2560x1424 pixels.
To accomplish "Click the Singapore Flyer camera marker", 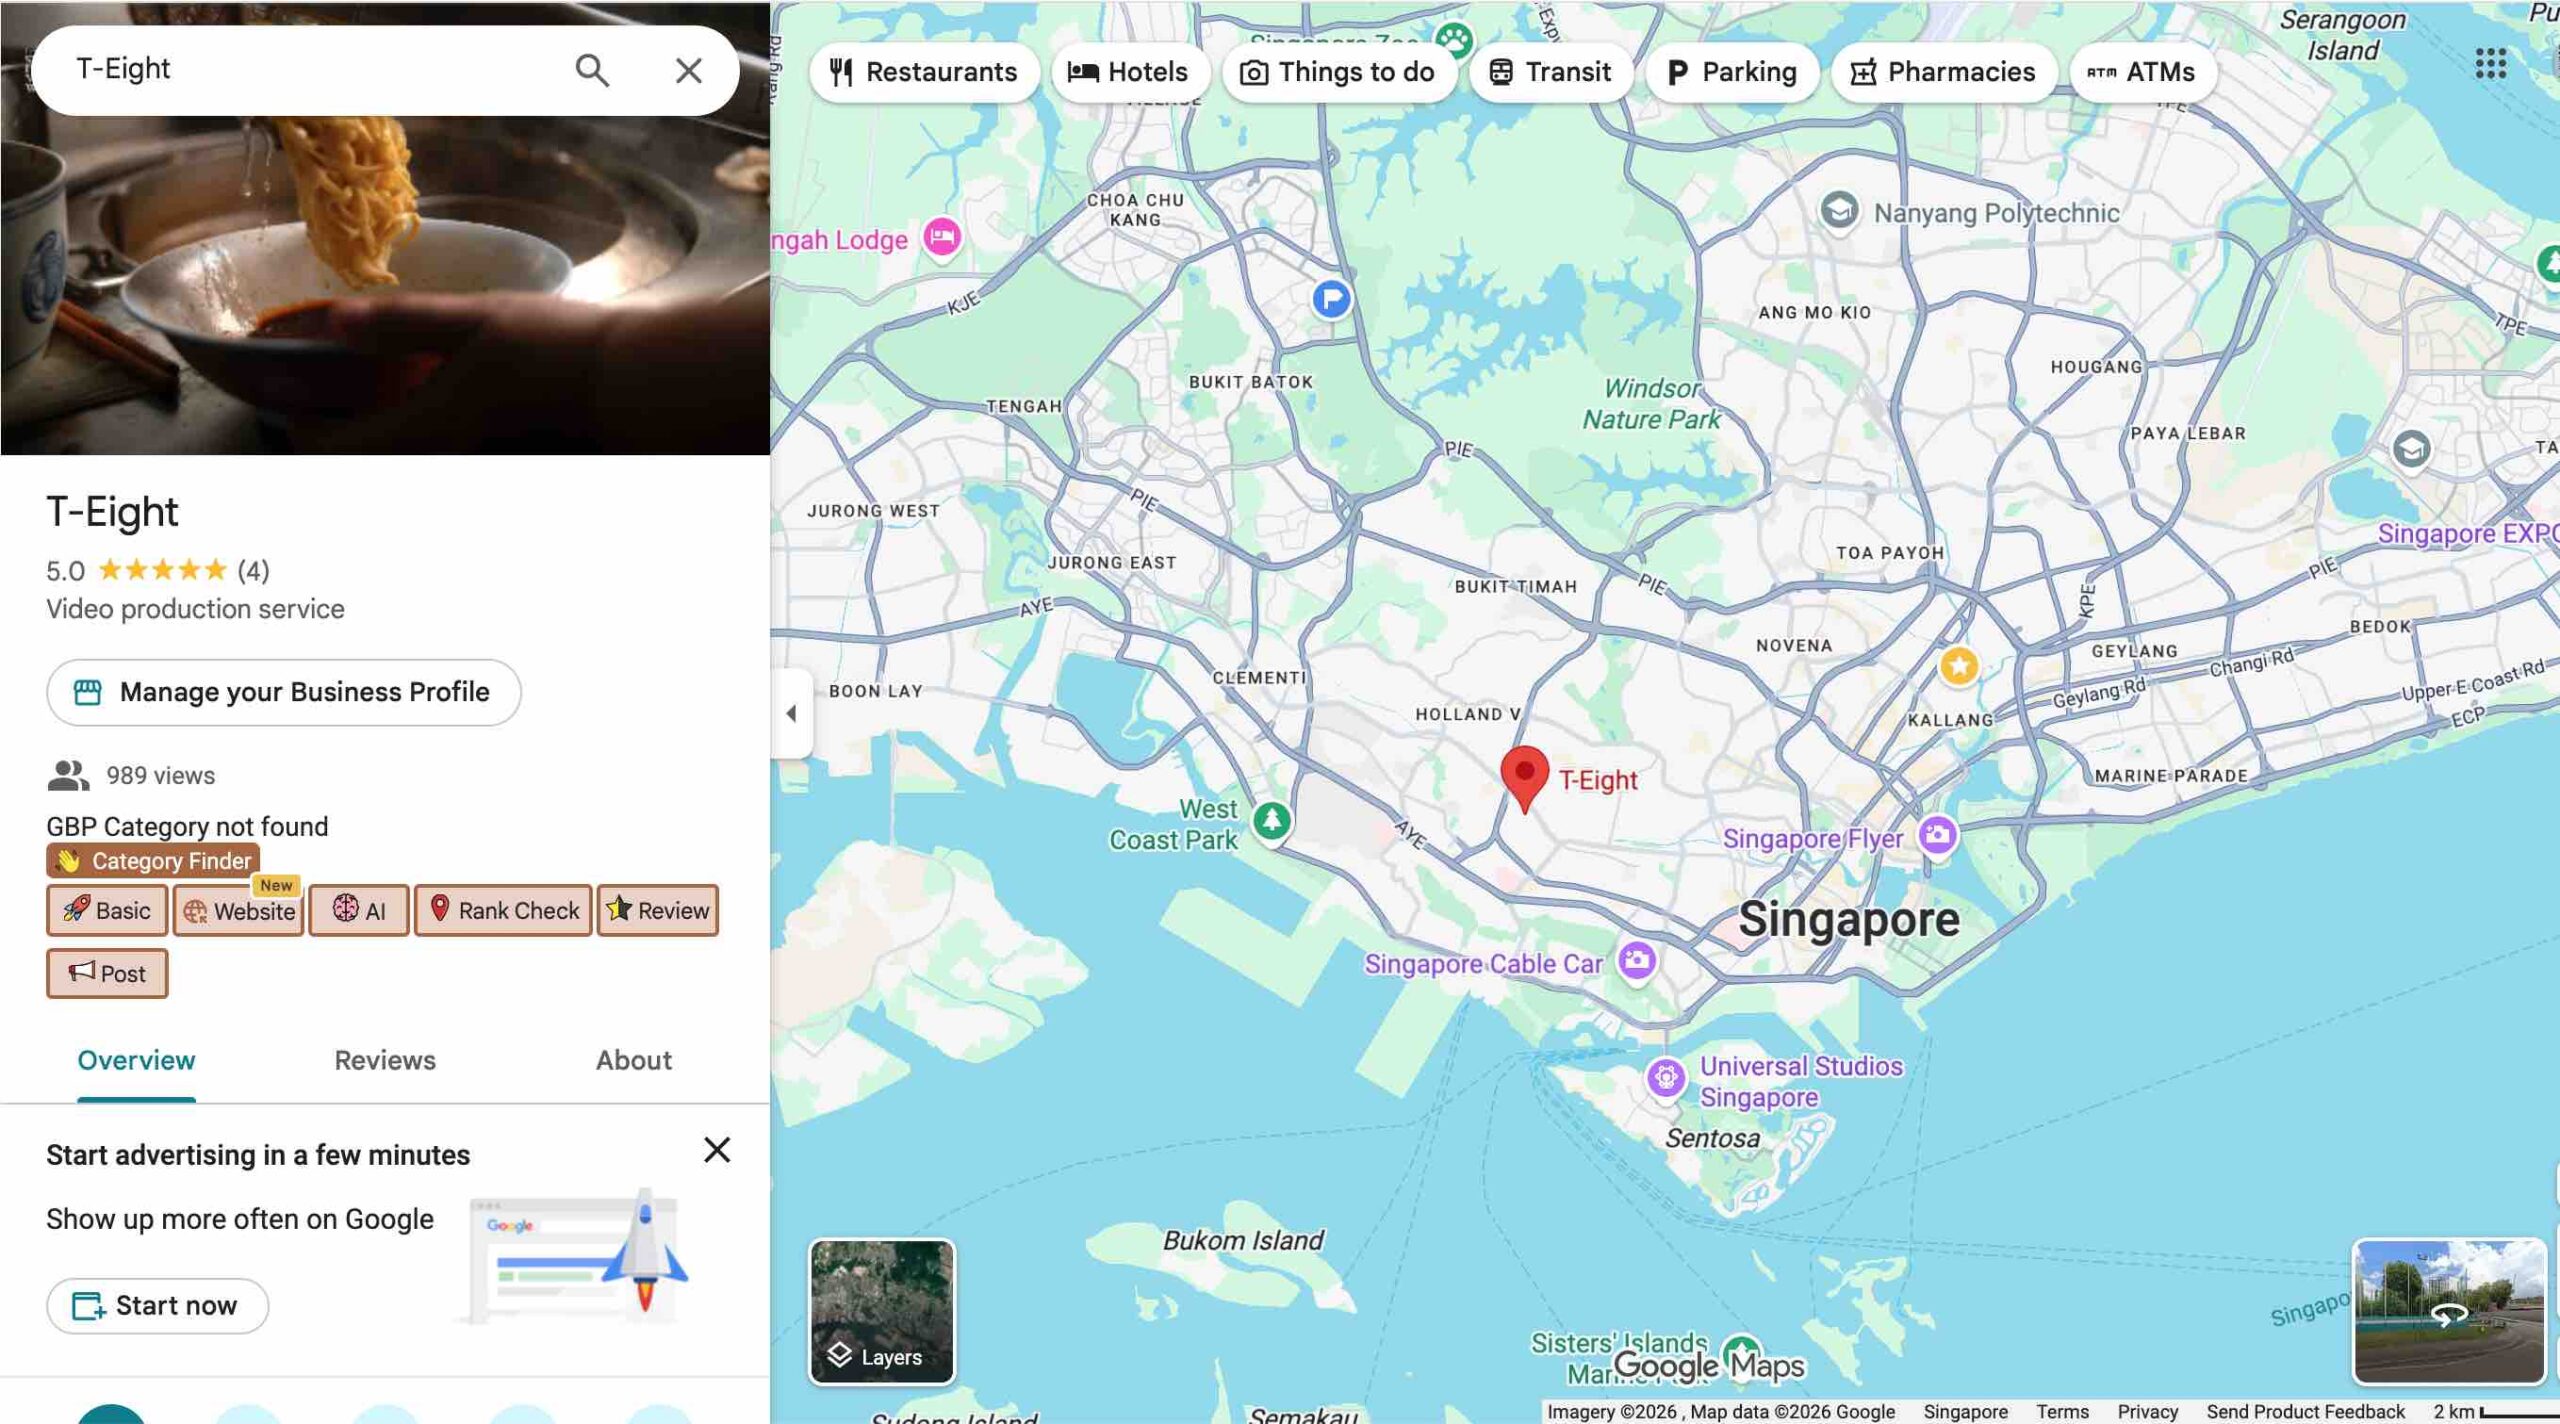I will (1937, 835).
